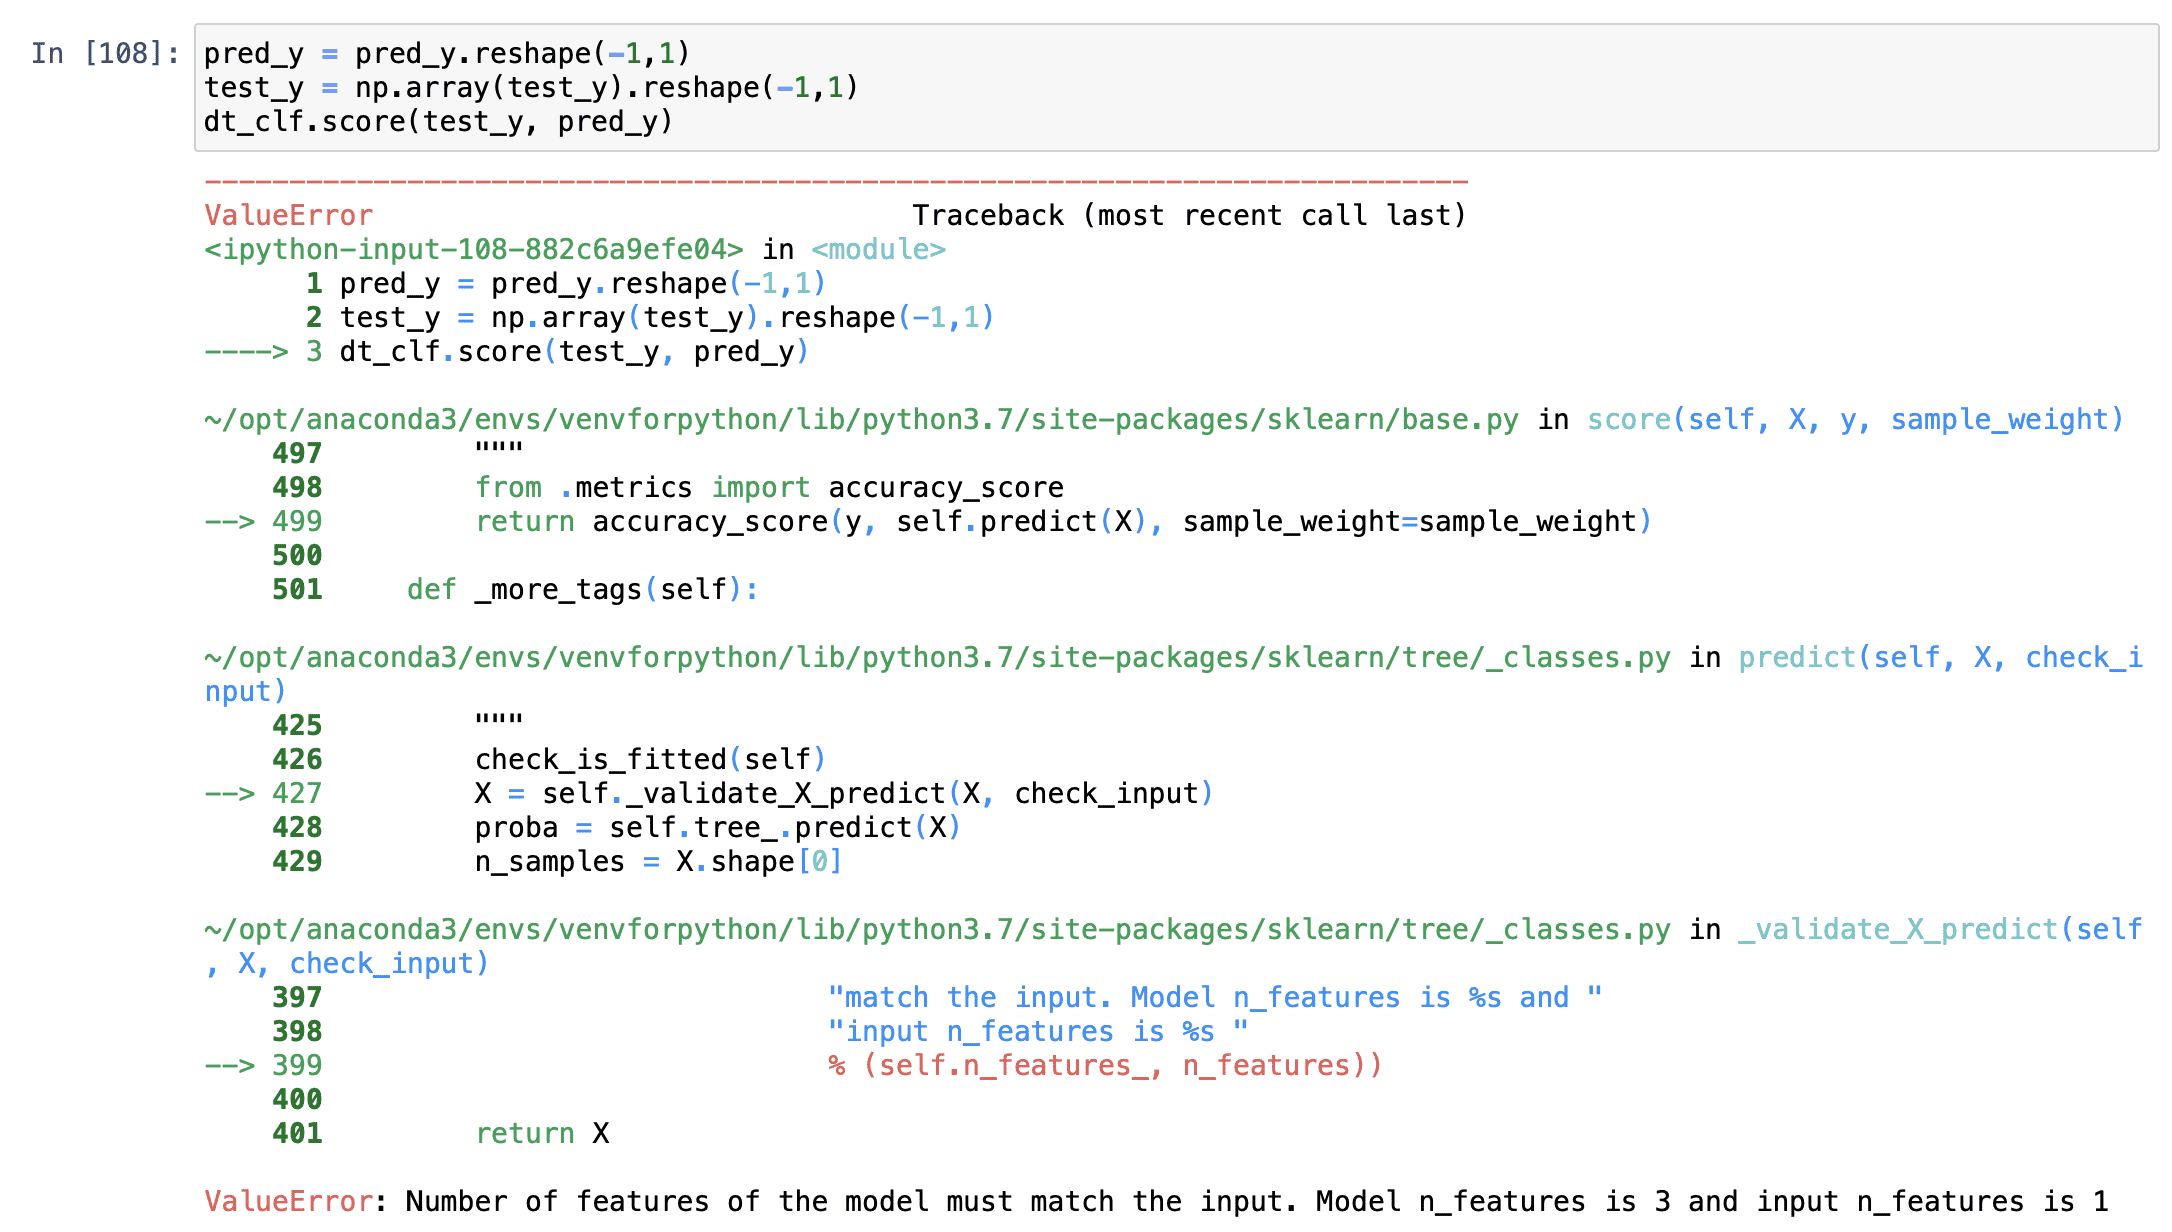Click the sklearn/base.py file path
Image resolution: width=2172 pixels, height=1232 pixels.
point(860,420)
